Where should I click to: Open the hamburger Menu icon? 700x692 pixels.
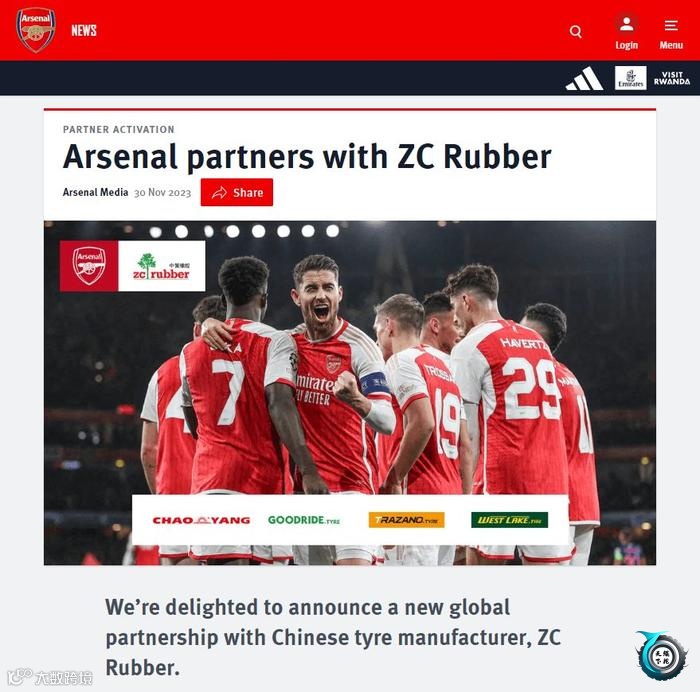coord(671,25)
